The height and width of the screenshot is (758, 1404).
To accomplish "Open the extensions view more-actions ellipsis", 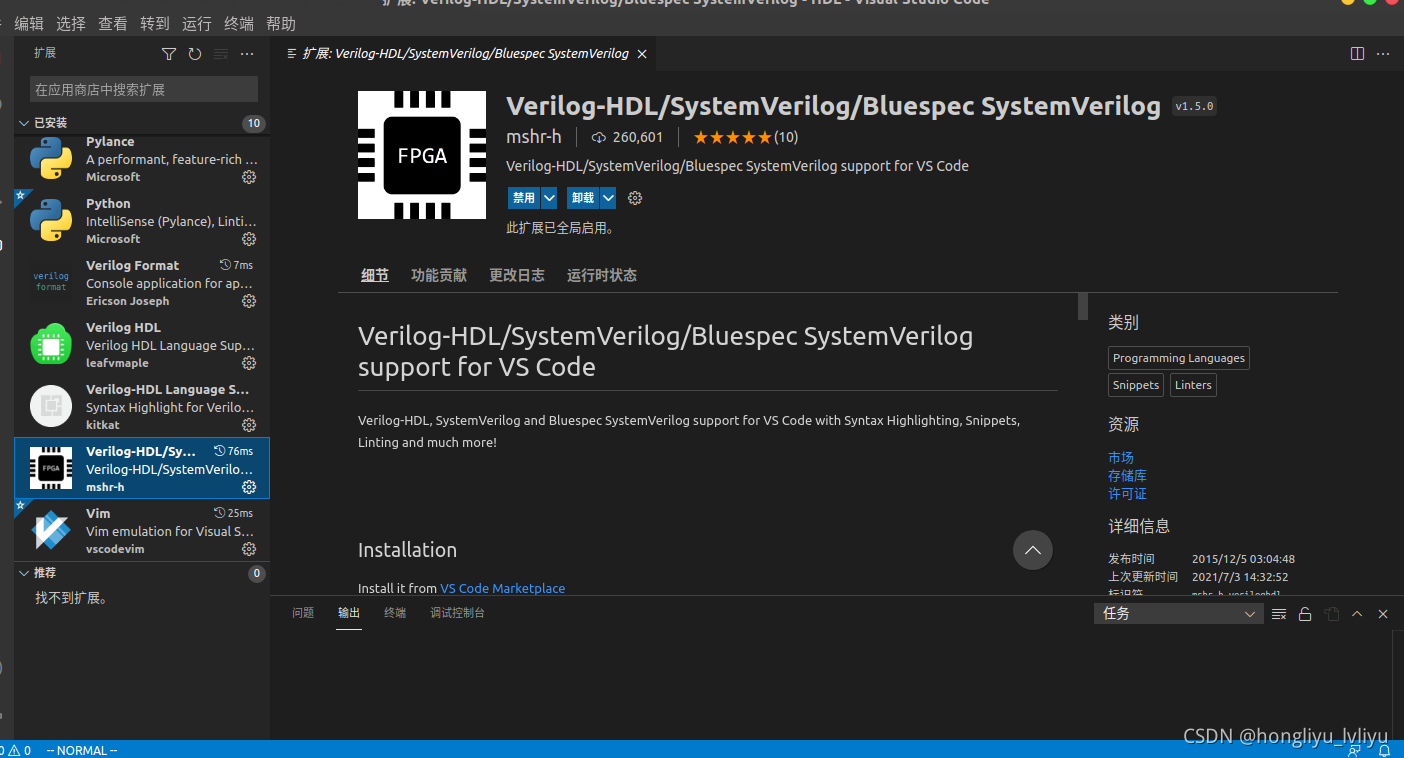I will pos(247,54).
